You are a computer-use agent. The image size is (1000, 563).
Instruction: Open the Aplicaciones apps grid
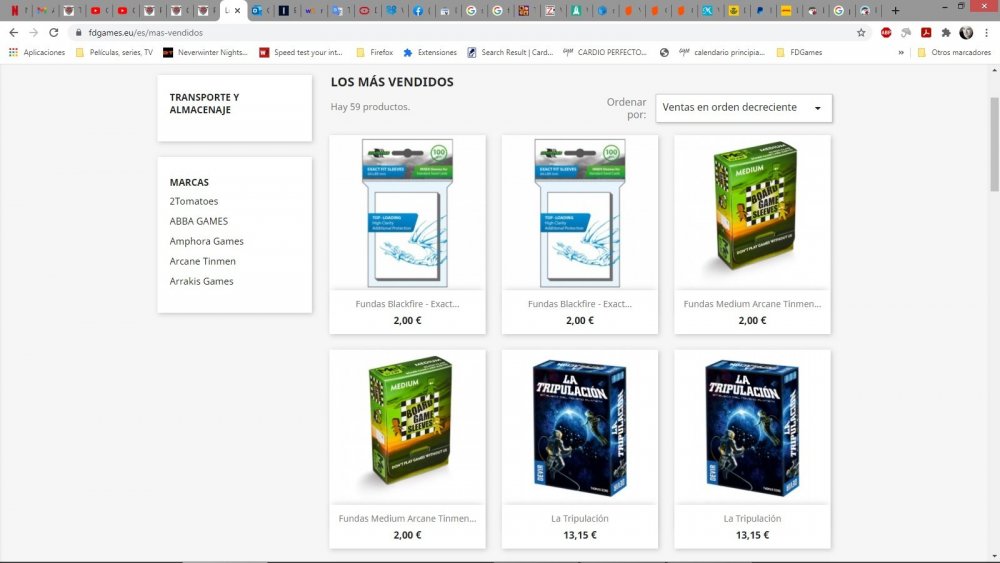(37, 52)
